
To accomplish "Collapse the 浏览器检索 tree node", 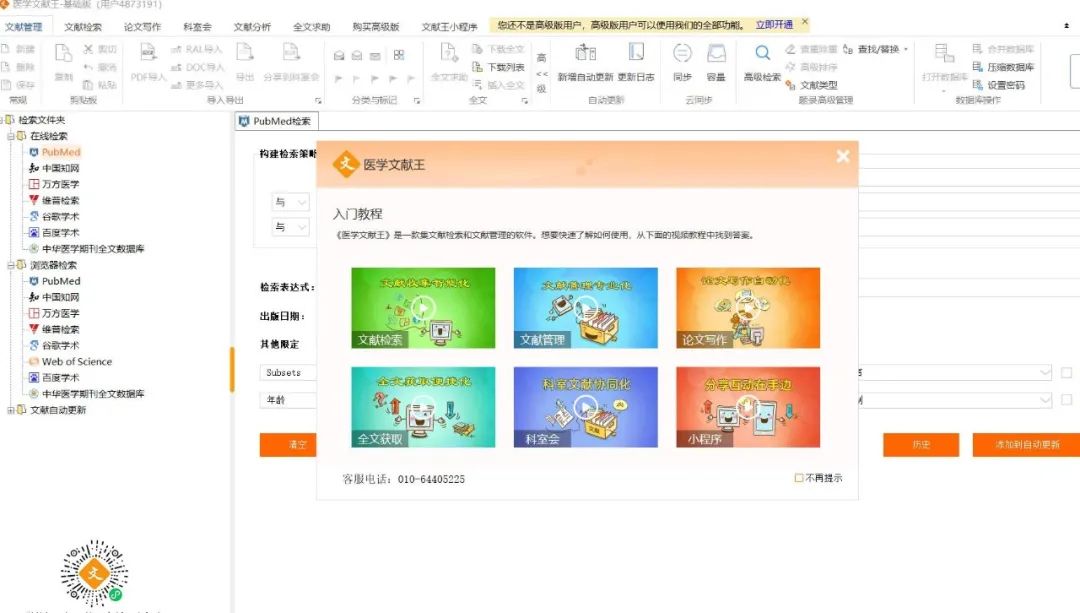I will pyautogui.click(x=10, y=265).
